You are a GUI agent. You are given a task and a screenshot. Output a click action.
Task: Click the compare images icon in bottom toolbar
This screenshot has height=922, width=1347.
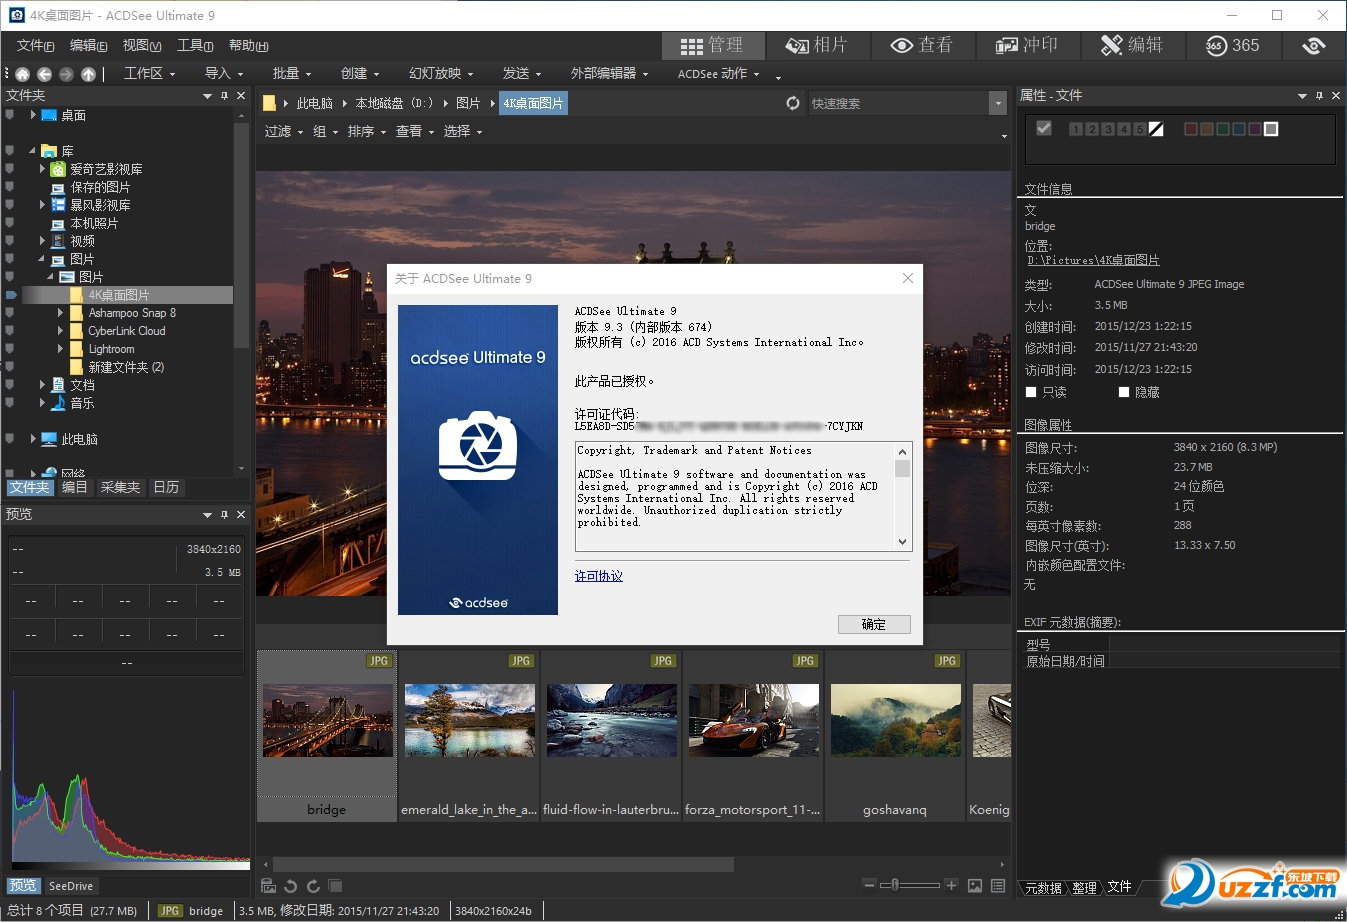click(335, 886)
